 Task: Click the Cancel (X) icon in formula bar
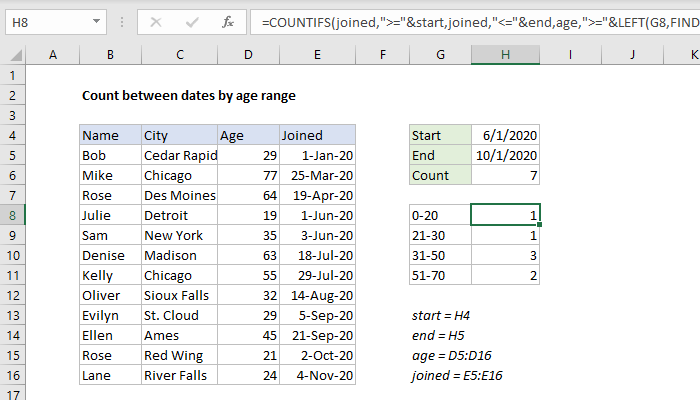point(158,20)
